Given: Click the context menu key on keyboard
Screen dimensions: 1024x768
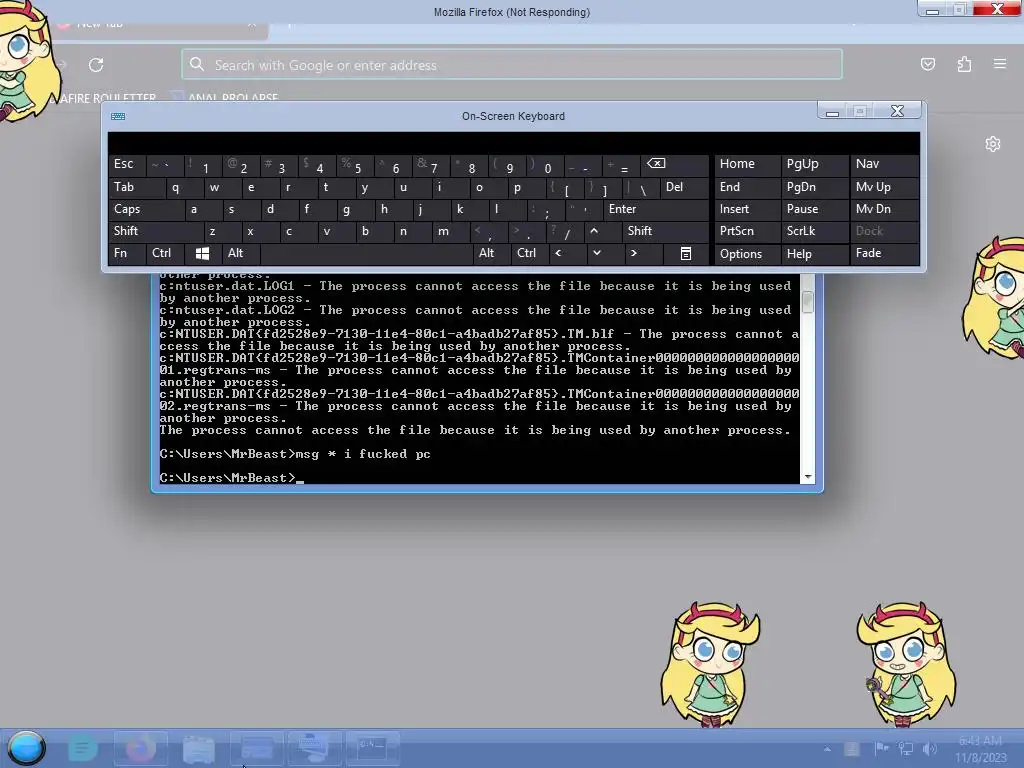Looking at the screenshot, I should click(x=685, y=253).
